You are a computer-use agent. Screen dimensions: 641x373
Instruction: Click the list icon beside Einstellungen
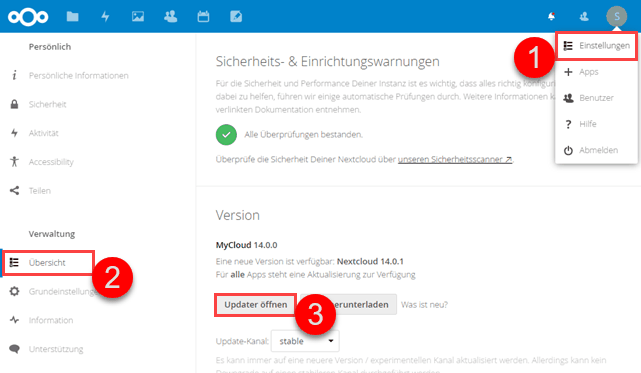click(x=568, y=46)
